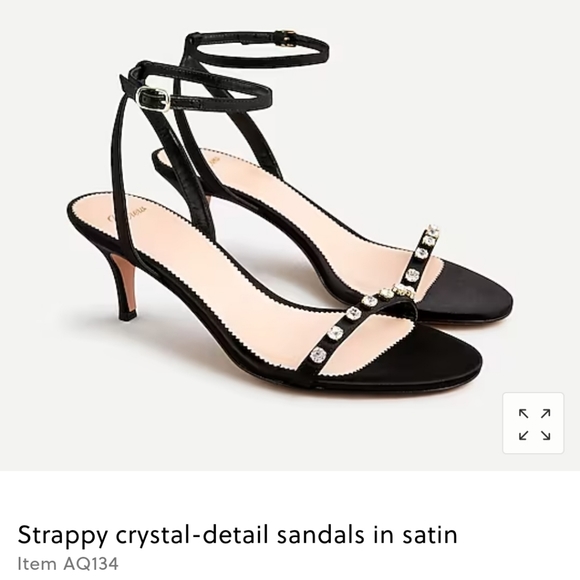Click the silver buckle on the front sandal
This screenshot has height=580, width=580.
(x=153, y=98)
